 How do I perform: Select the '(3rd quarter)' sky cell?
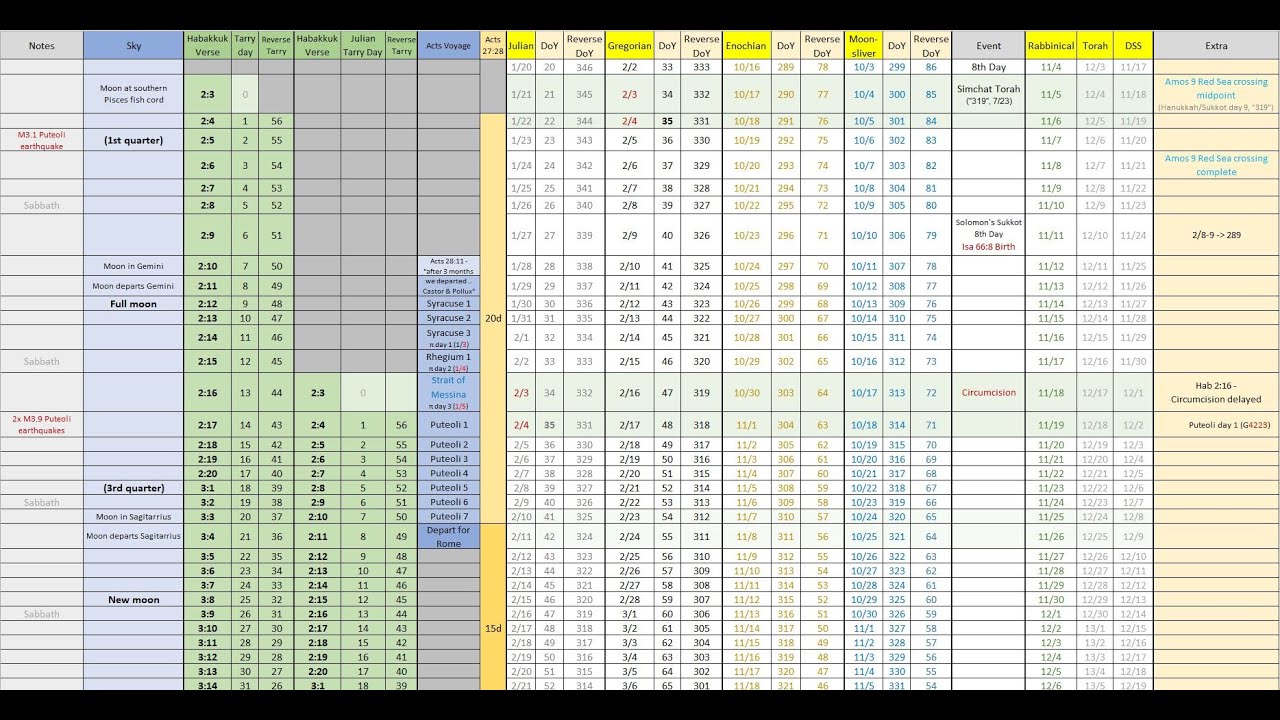pos(134,488)
